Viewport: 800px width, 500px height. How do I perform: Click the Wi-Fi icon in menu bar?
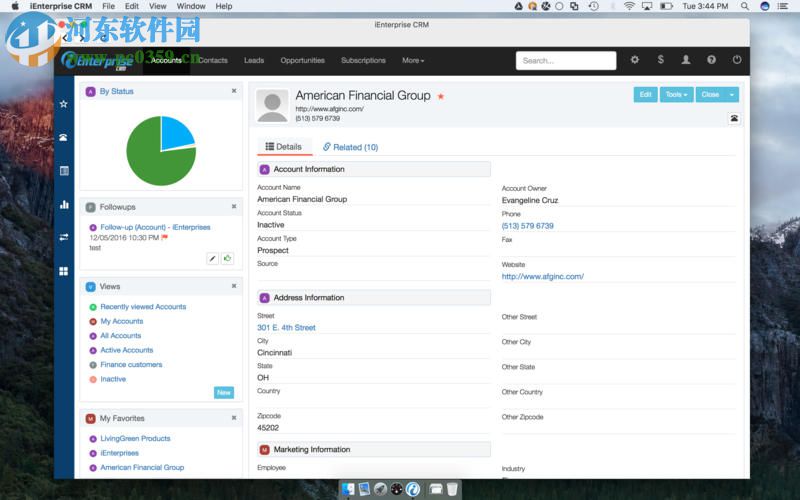pyautogui.click(x=630, y=6)
